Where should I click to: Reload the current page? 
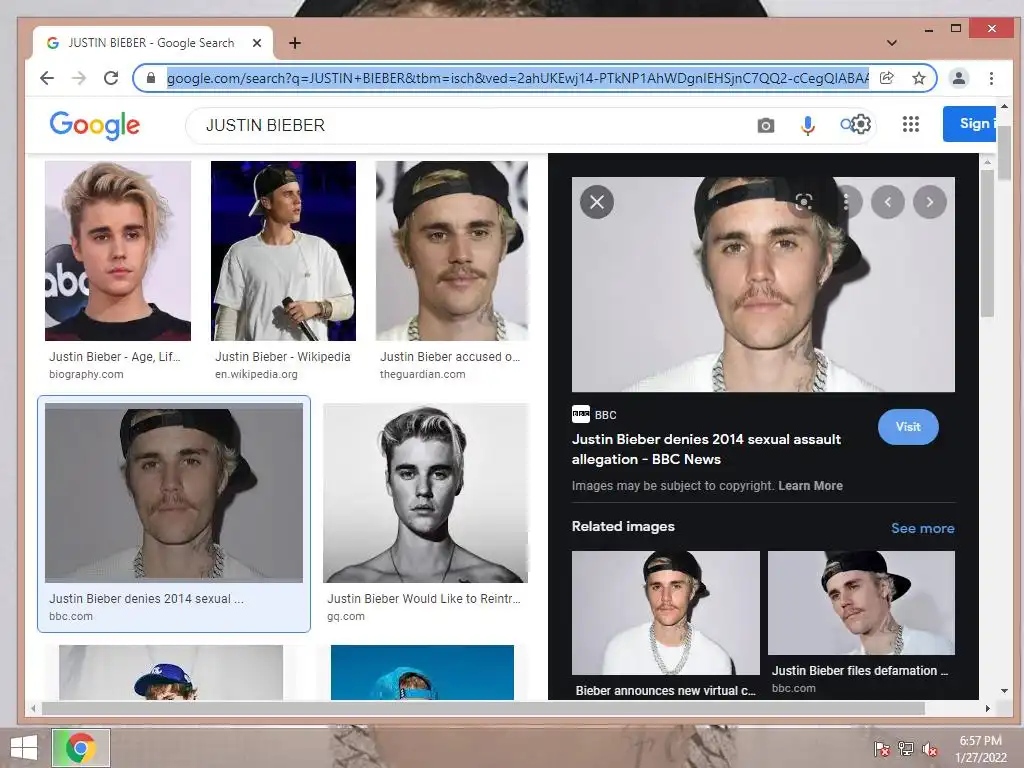[x=111, y=78]
